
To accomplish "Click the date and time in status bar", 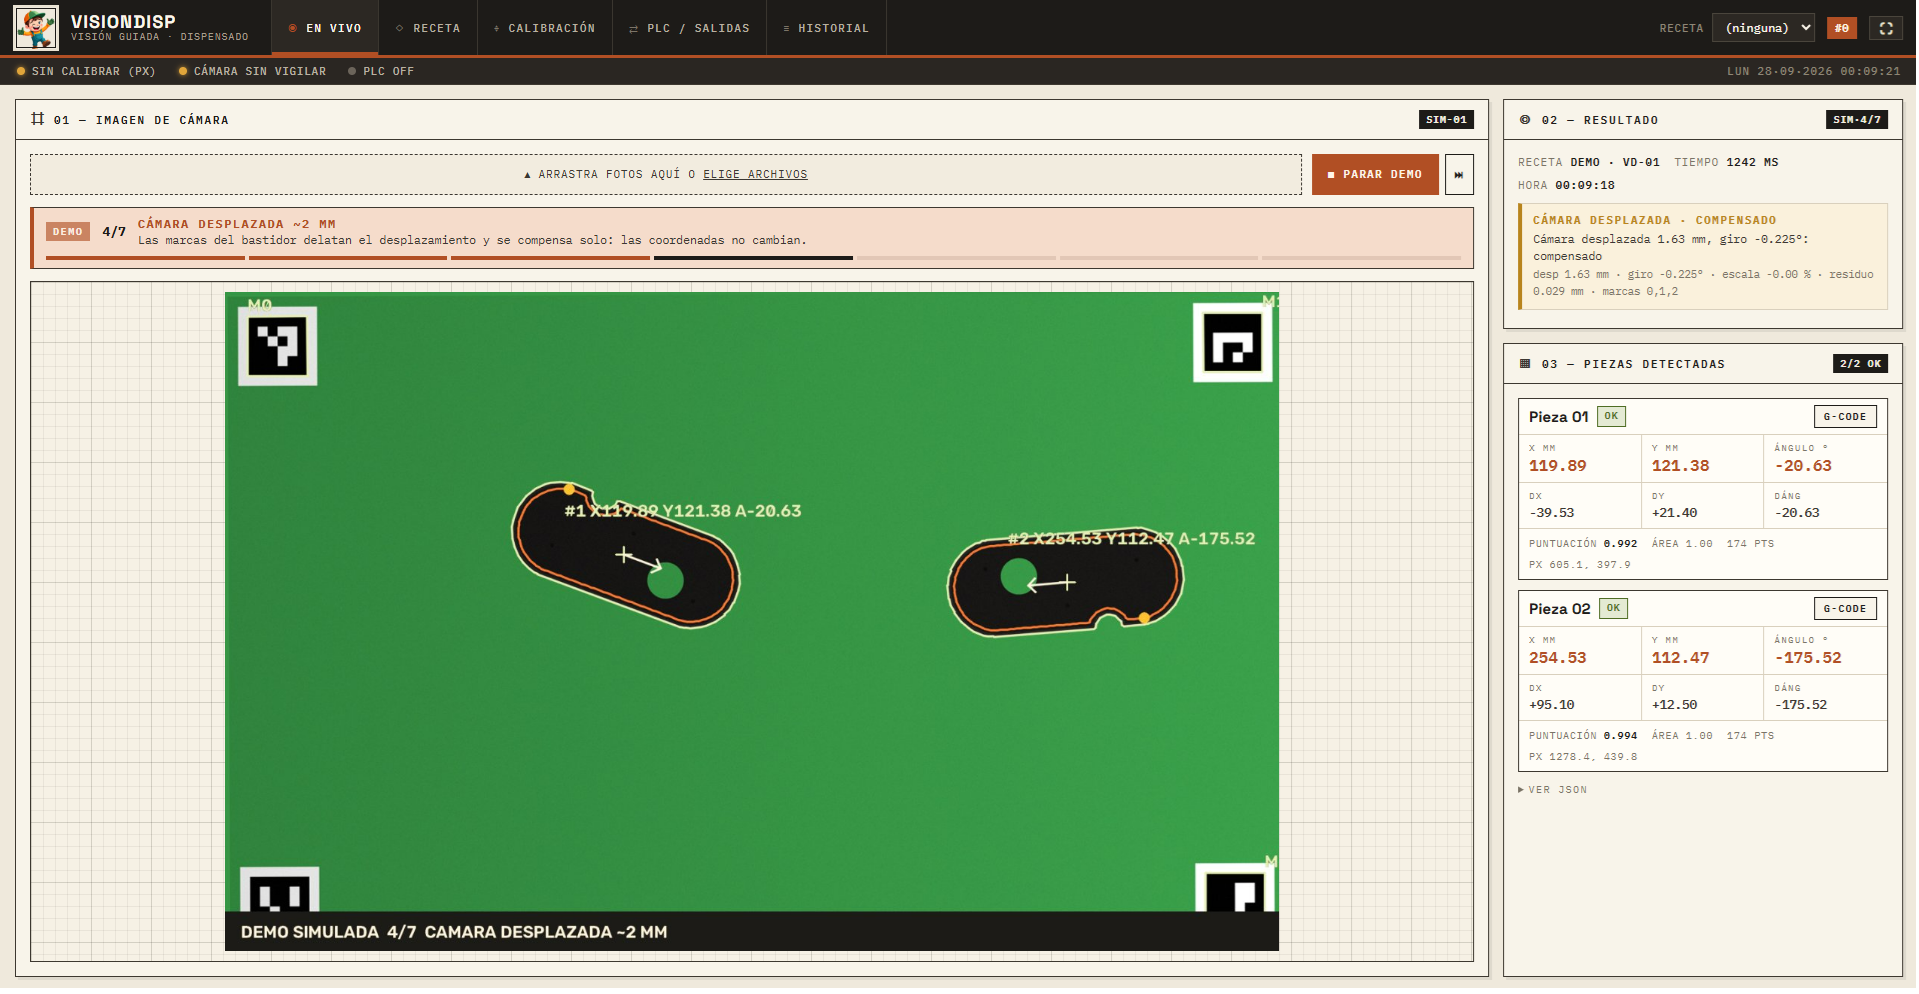I will (x=1813, y=71).
